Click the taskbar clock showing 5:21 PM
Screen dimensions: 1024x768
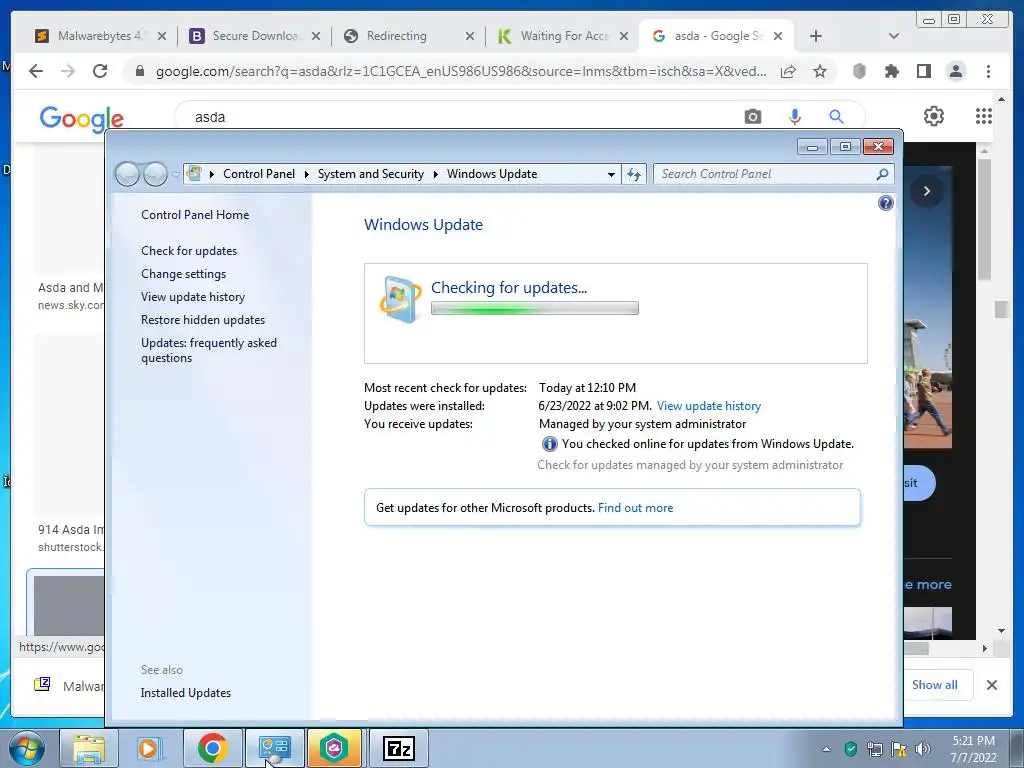click(973, 749)
